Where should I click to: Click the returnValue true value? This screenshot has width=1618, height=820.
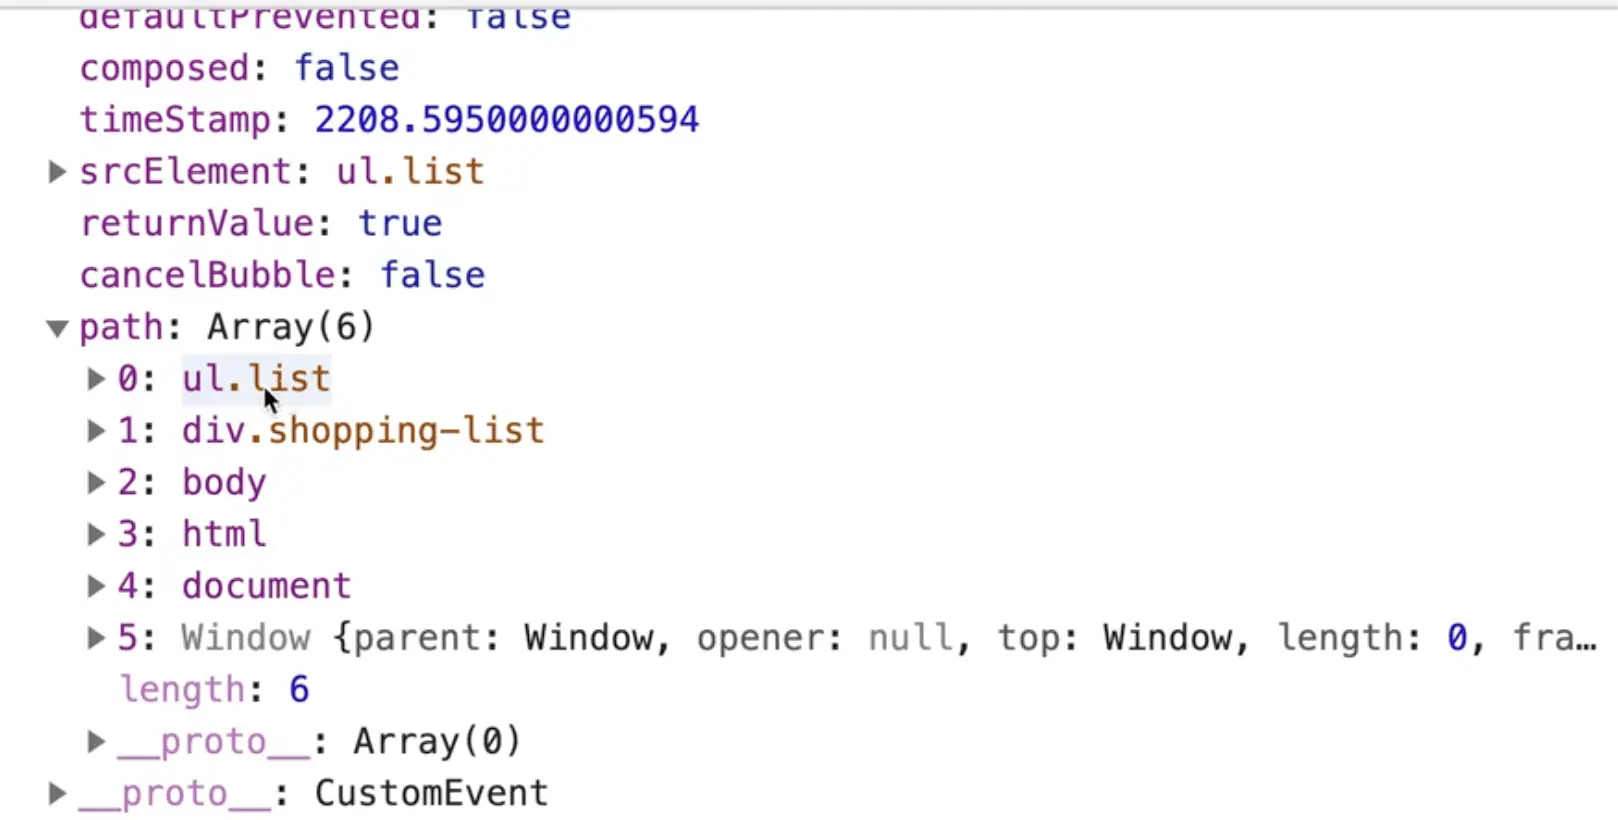[400, 224]
